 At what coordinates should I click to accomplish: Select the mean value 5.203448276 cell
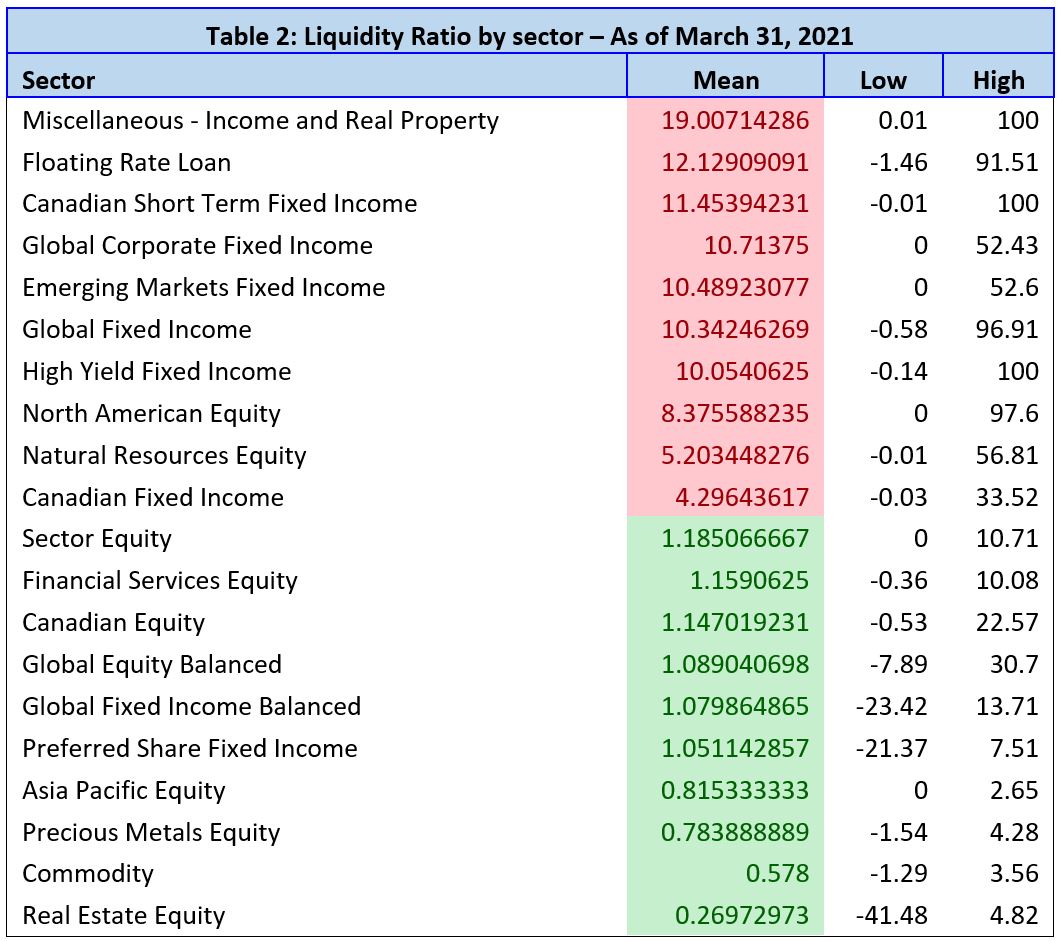(x=735, y=456)
